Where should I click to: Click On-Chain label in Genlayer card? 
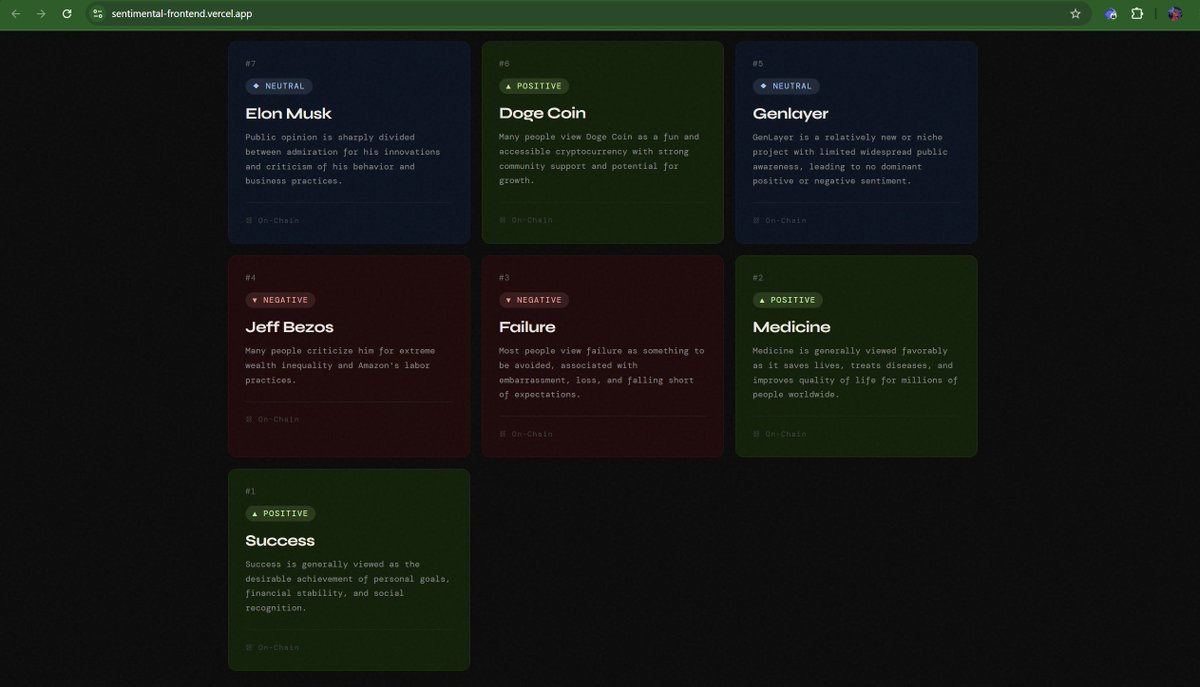click(x=779, y=220)
